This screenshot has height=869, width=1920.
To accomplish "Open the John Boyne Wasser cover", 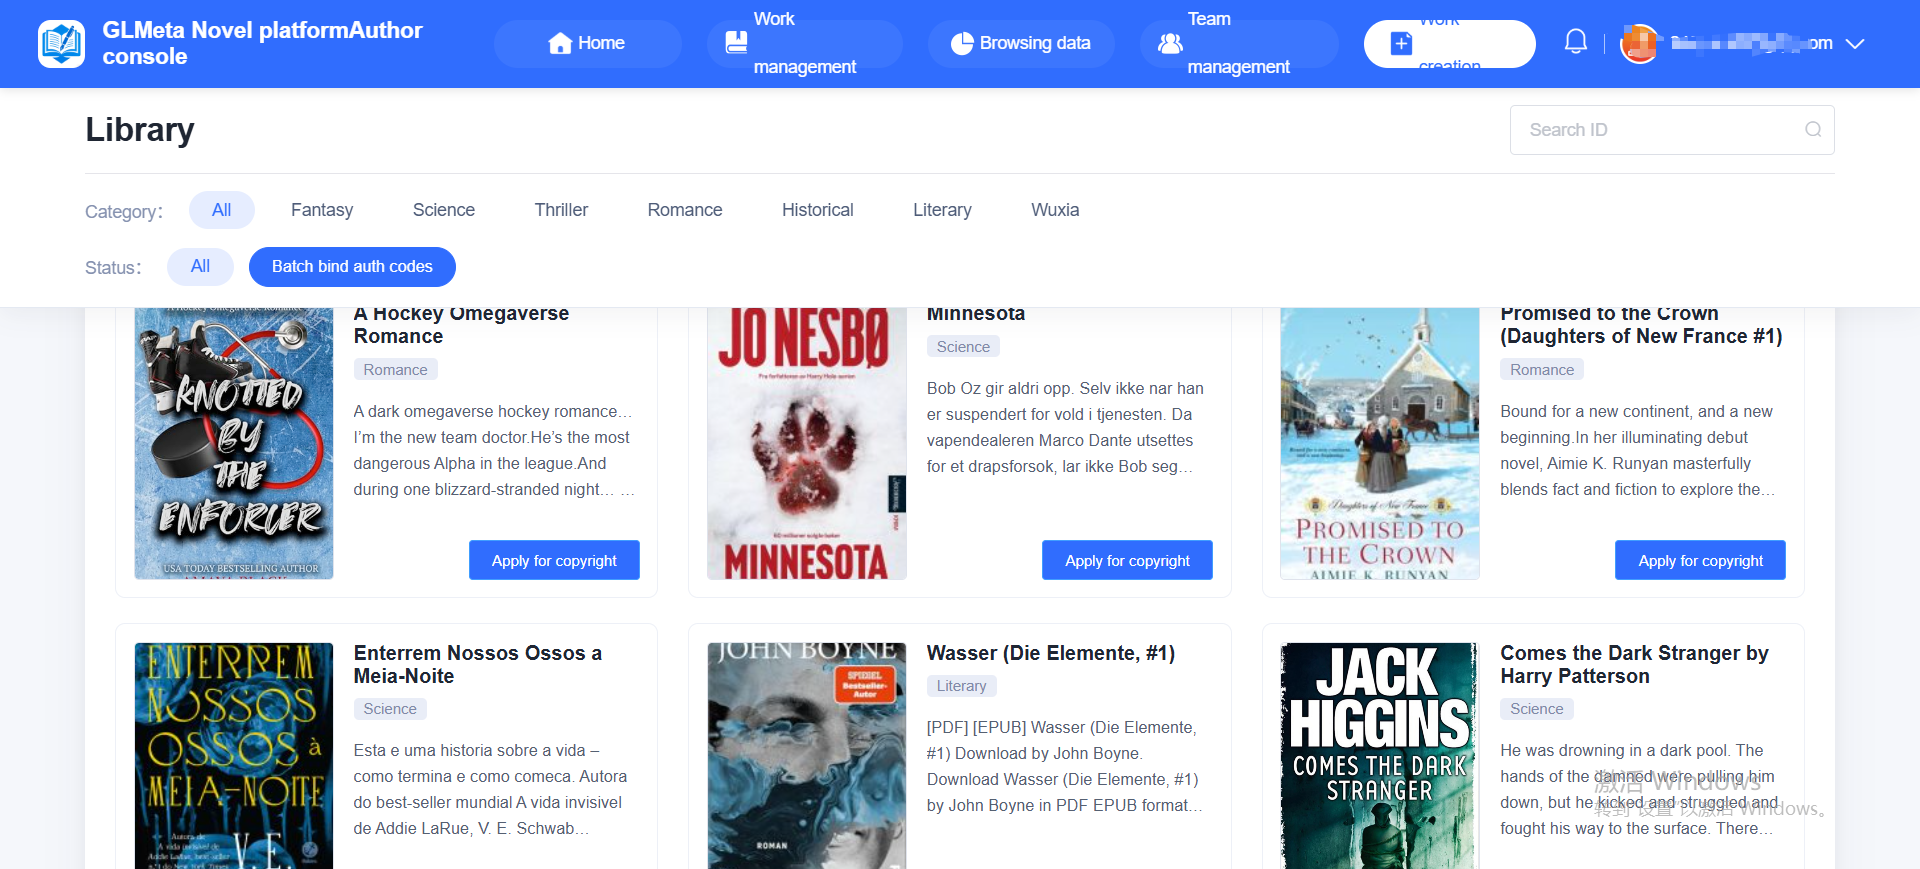I will (x=807, y=756).
